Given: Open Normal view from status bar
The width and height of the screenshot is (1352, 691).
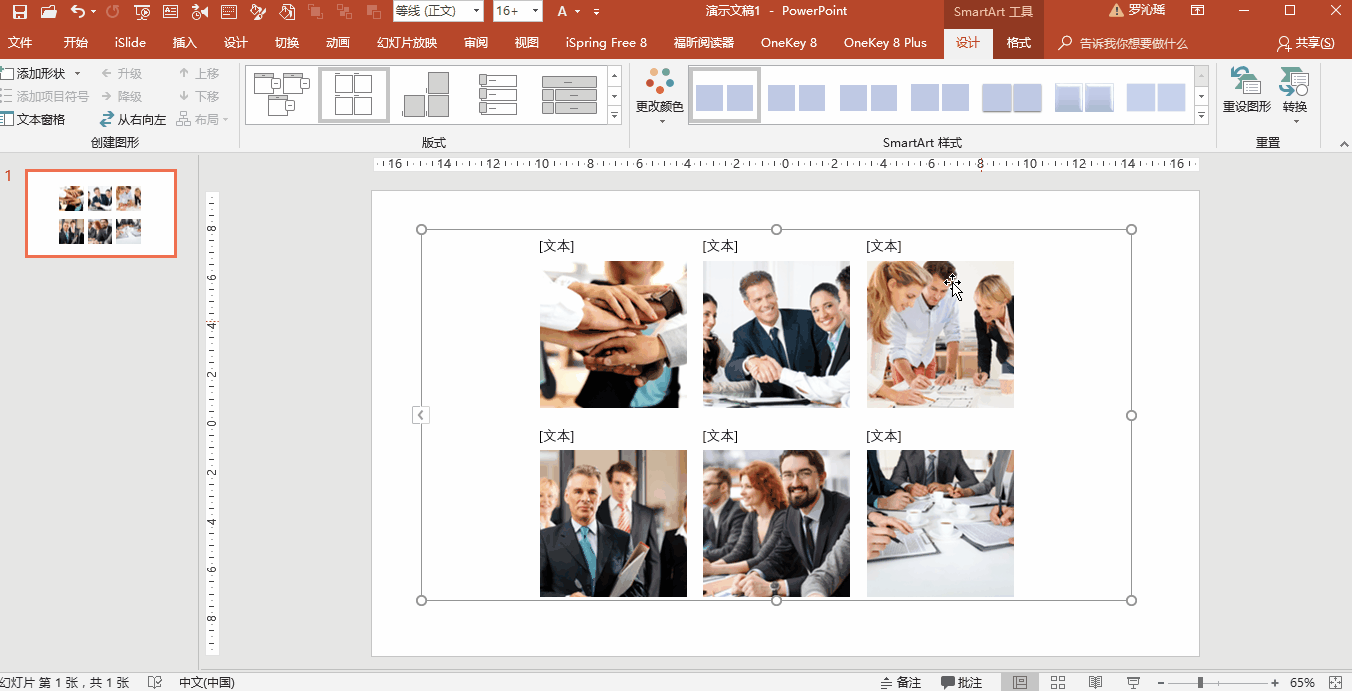Looking at the screenshot, I should tap(1019, 682).
